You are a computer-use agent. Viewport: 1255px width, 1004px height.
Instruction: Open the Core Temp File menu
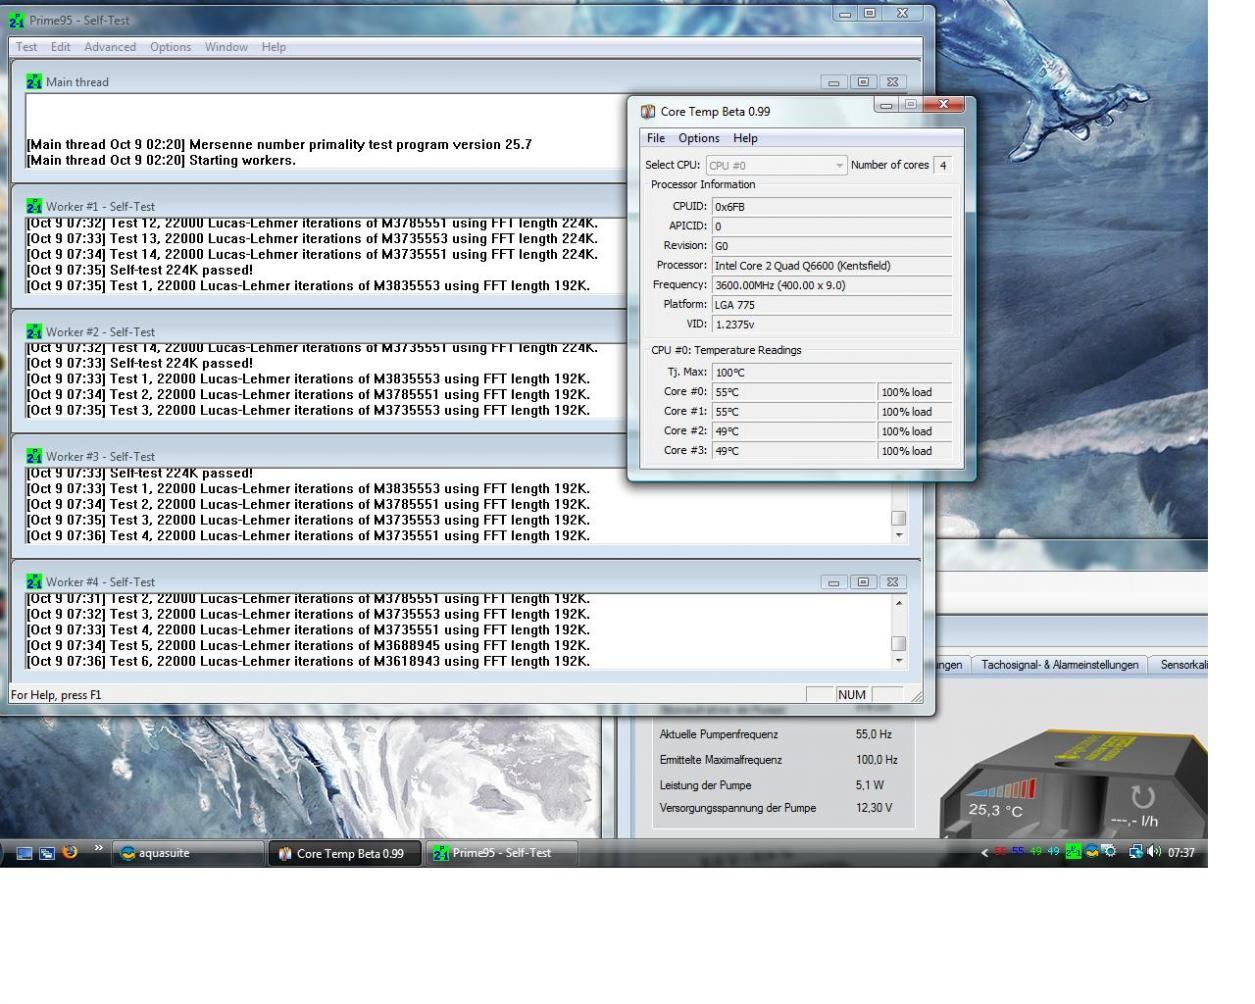656,138
